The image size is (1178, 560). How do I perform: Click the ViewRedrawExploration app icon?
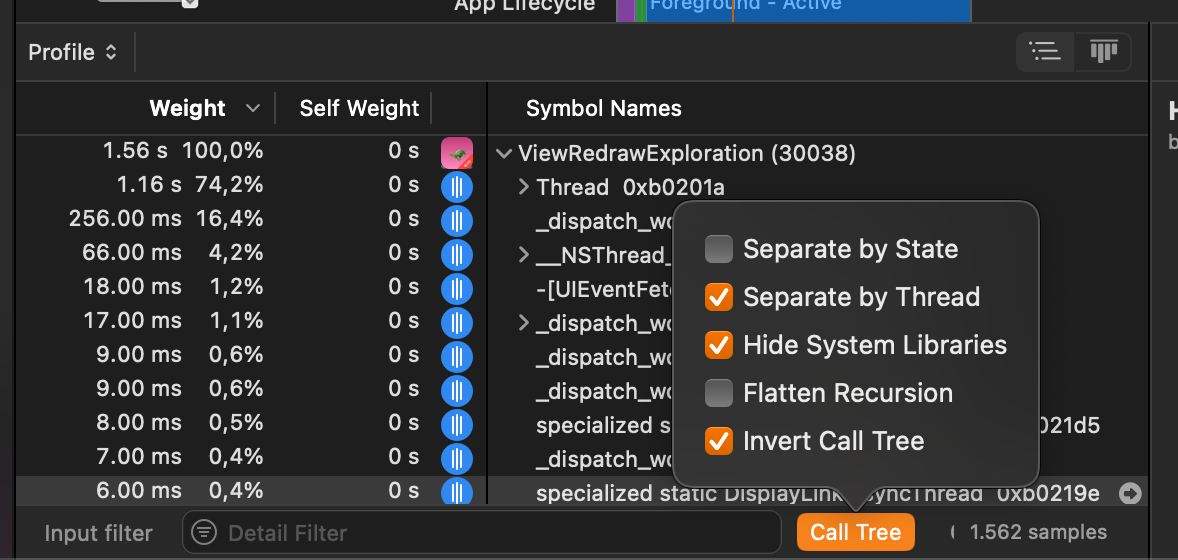pos(457,153)
